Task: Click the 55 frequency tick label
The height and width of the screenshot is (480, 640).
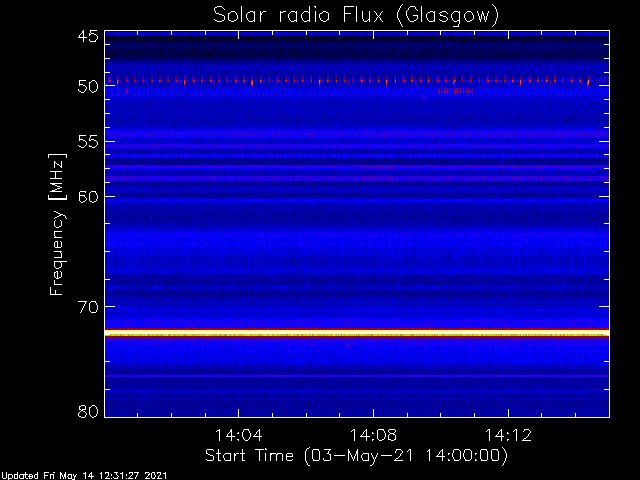Action: [x=88, y=142]
